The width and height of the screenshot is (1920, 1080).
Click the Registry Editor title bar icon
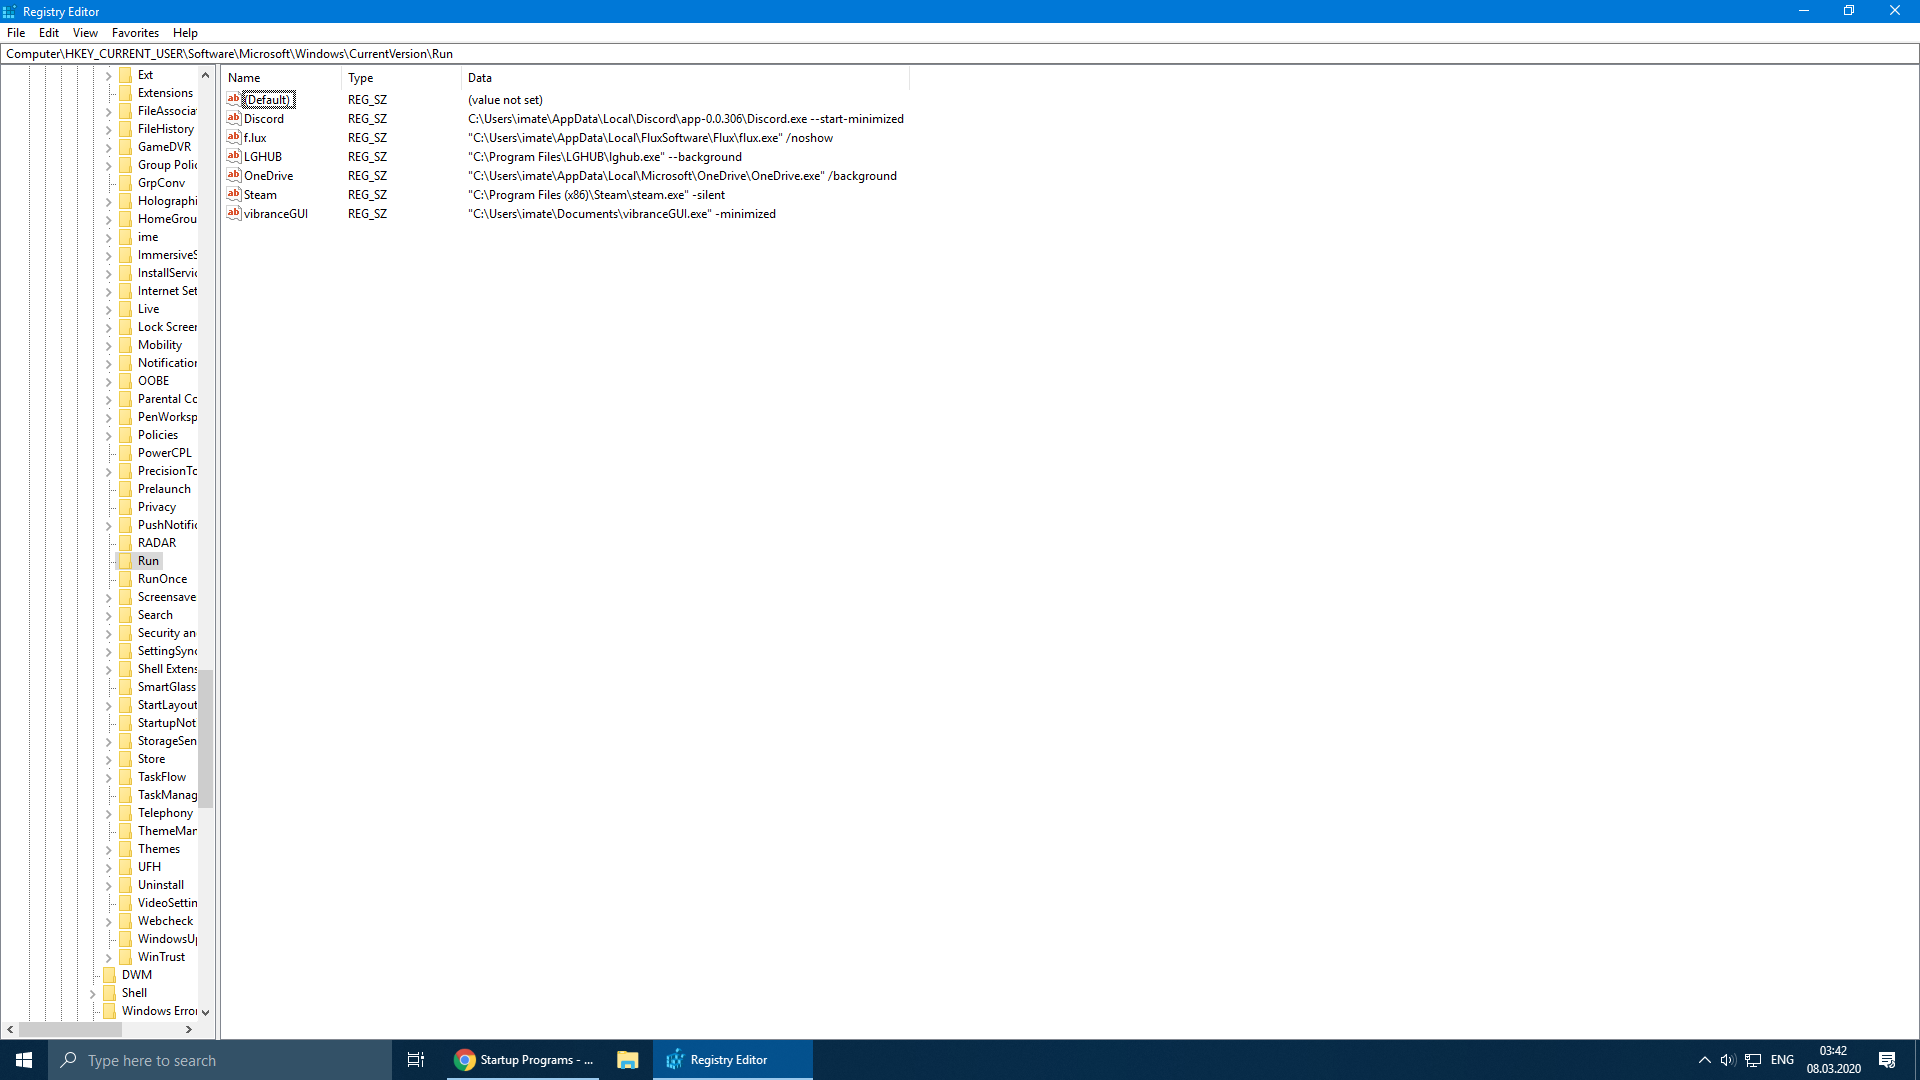(9, 11)
